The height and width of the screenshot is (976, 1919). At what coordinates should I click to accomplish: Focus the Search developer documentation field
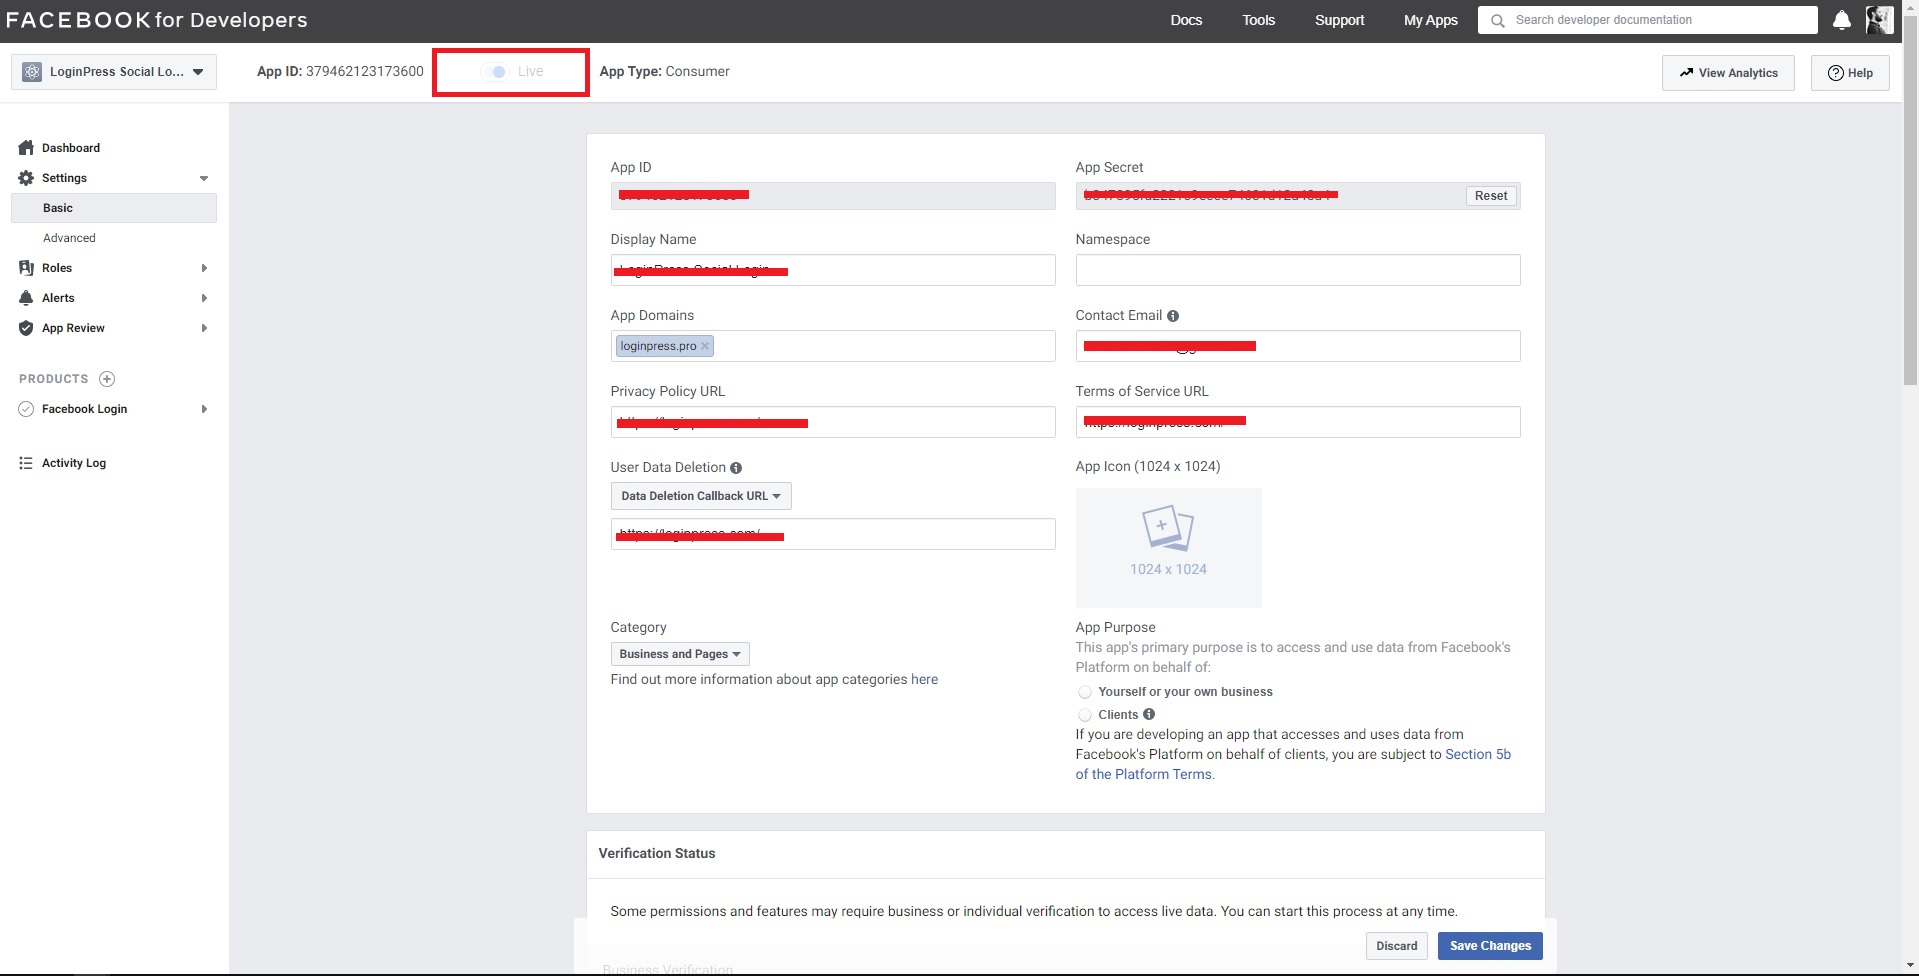(1648, 20)
